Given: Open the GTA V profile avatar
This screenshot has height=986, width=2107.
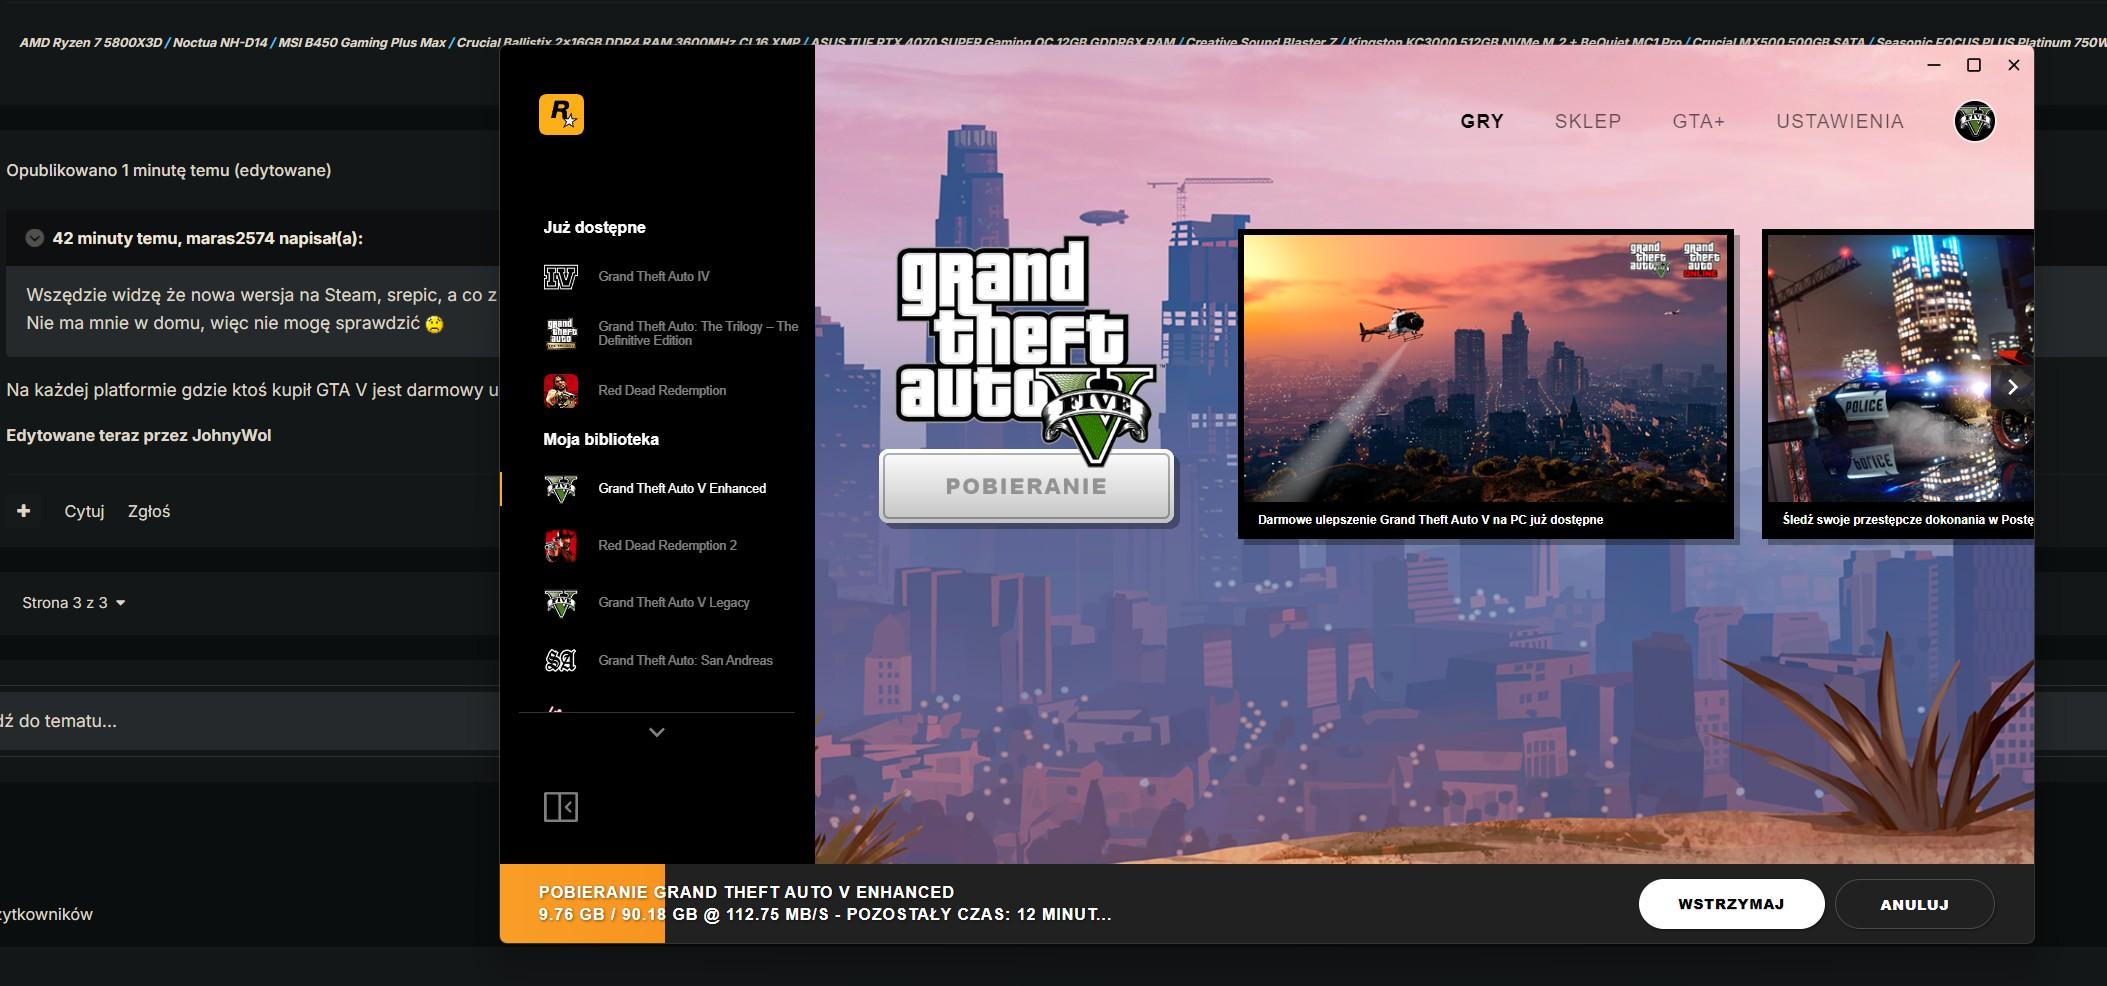Looking at the screenshot, I should [1974, 121].
